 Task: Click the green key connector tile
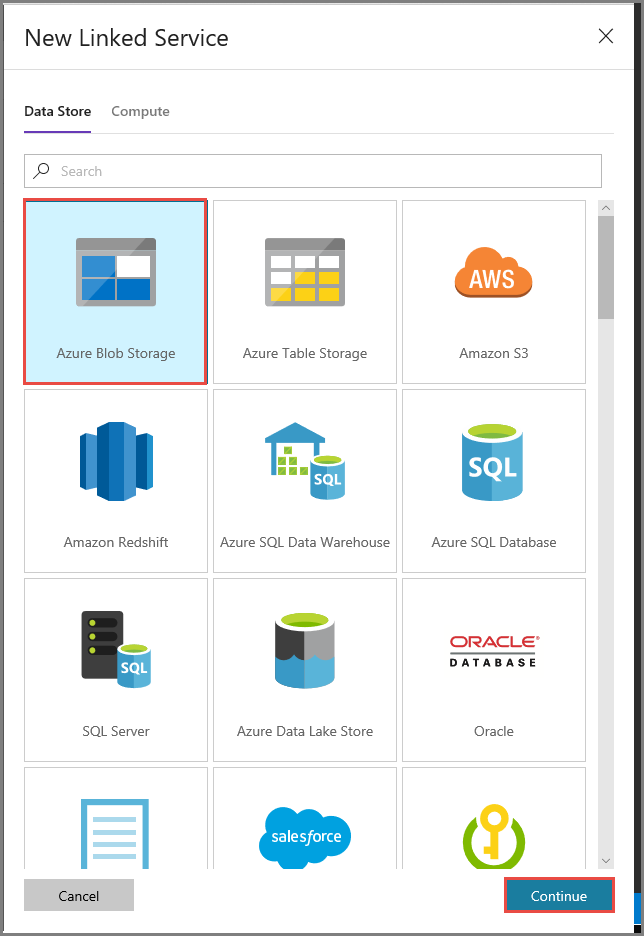493,830
